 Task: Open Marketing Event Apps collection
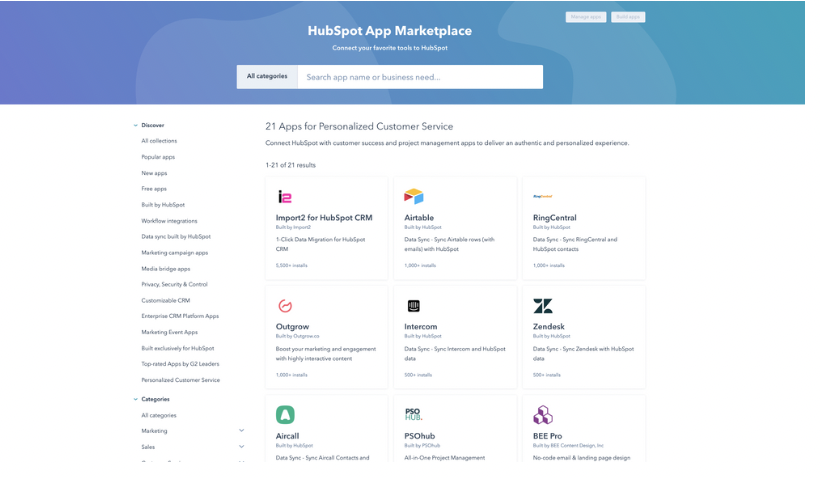click(x=169, y=332)
